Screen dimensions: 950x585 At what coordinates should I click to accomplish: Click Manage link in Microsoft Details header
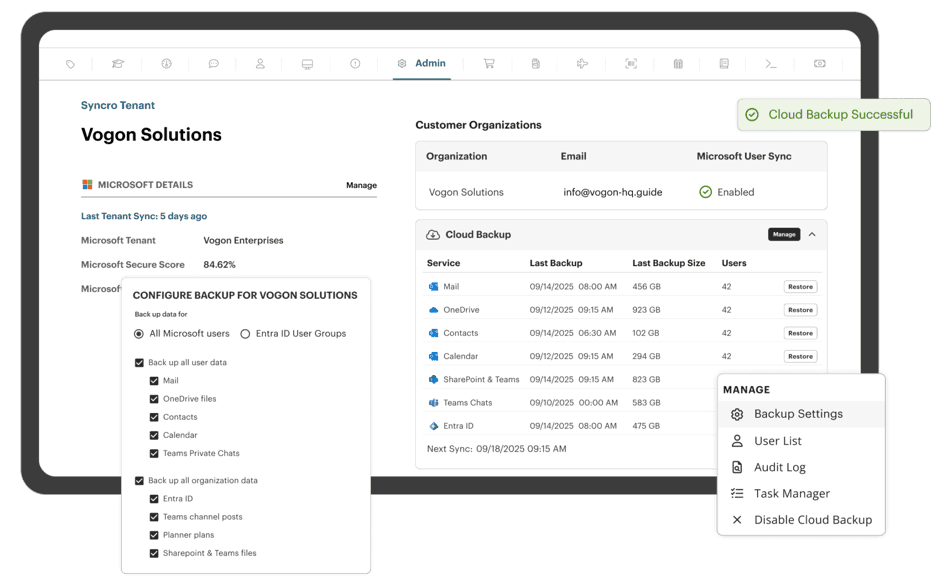point(362,185)
